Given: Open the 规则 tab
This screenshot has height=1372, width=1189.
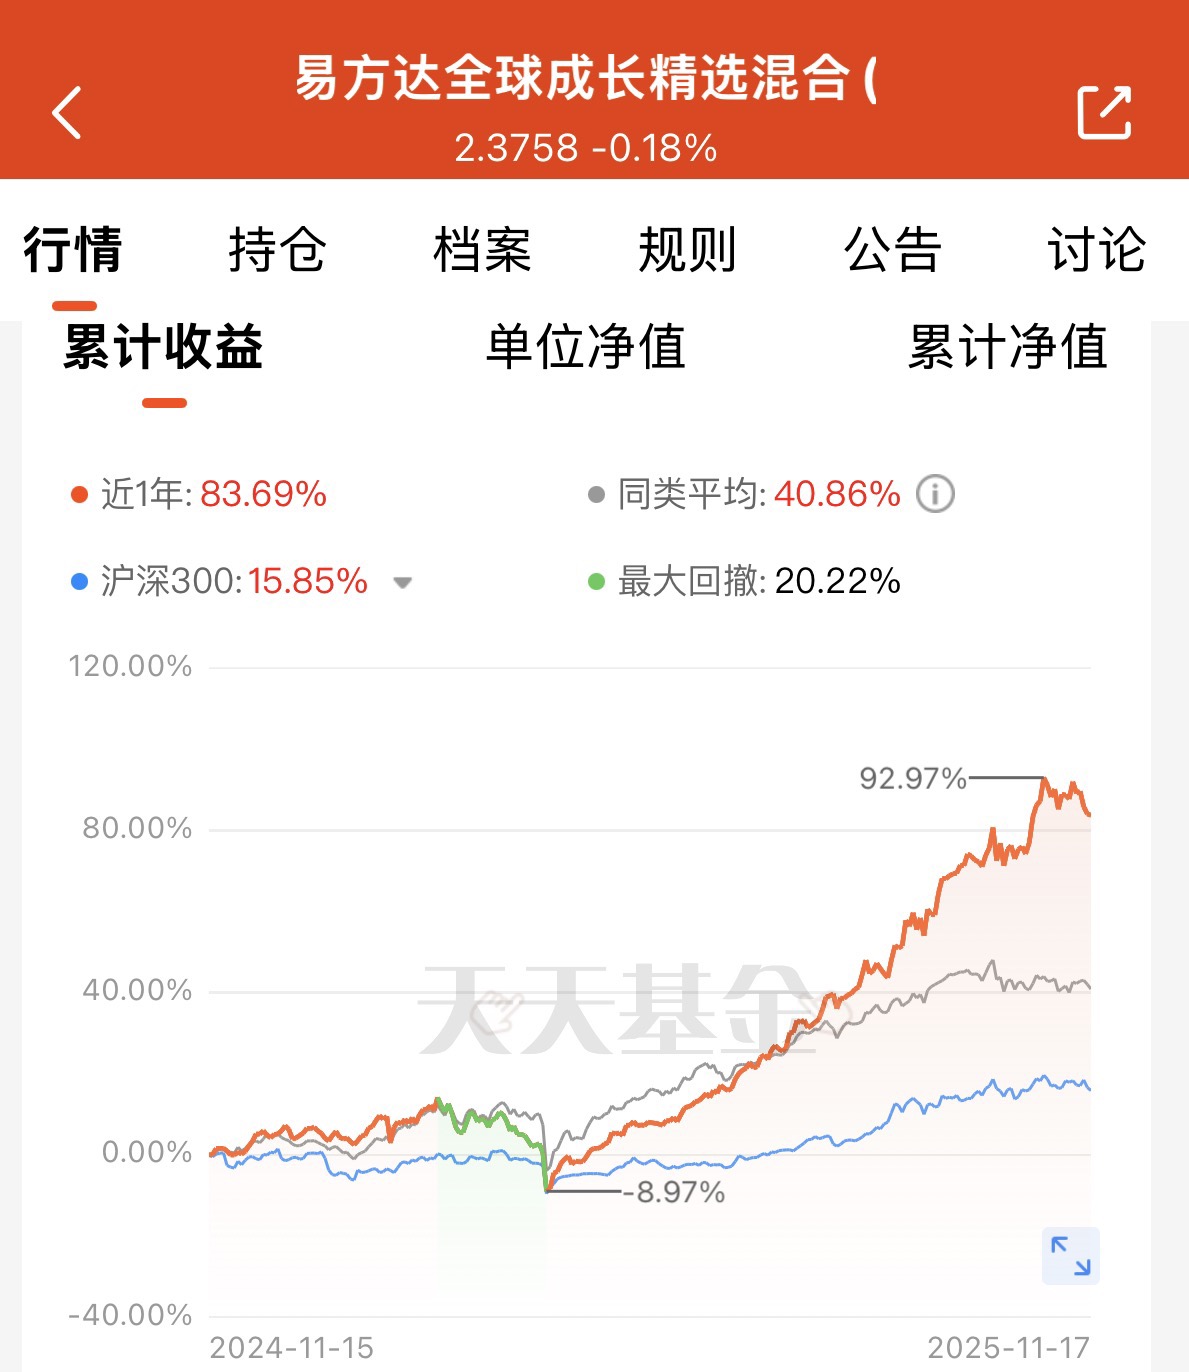Looking at the screenshot, I should tap(687, 250).
